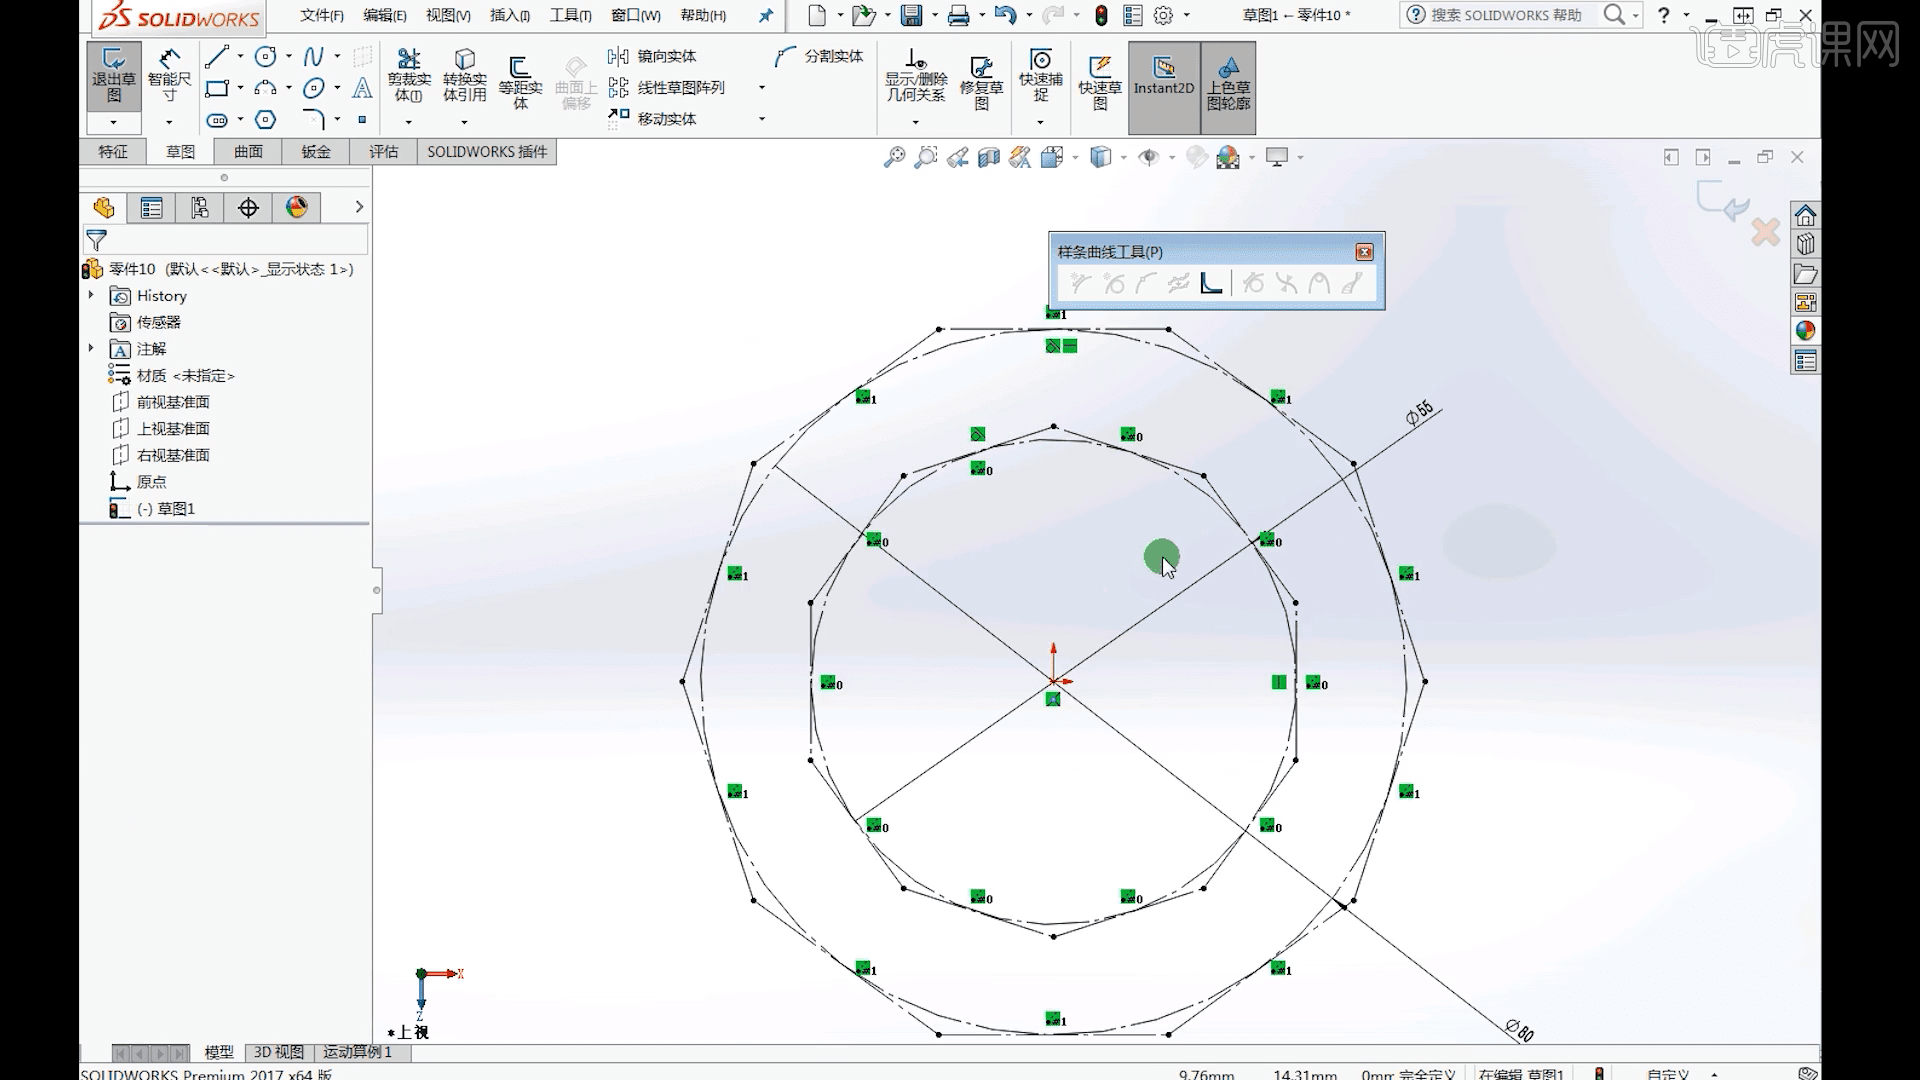
Task: Click Rapid Sketch (快速草图) tool
Action: (x=1100, y=82)
